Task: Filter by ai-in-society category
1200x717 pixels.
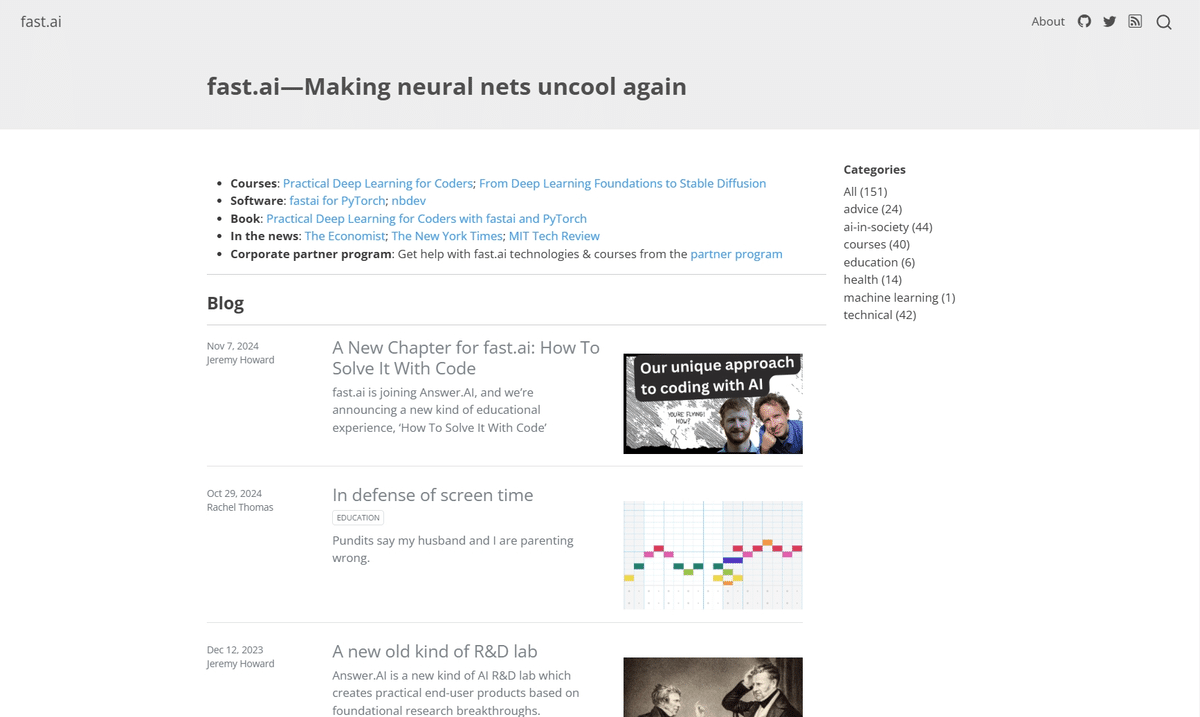Action: (x=888, y=227)
